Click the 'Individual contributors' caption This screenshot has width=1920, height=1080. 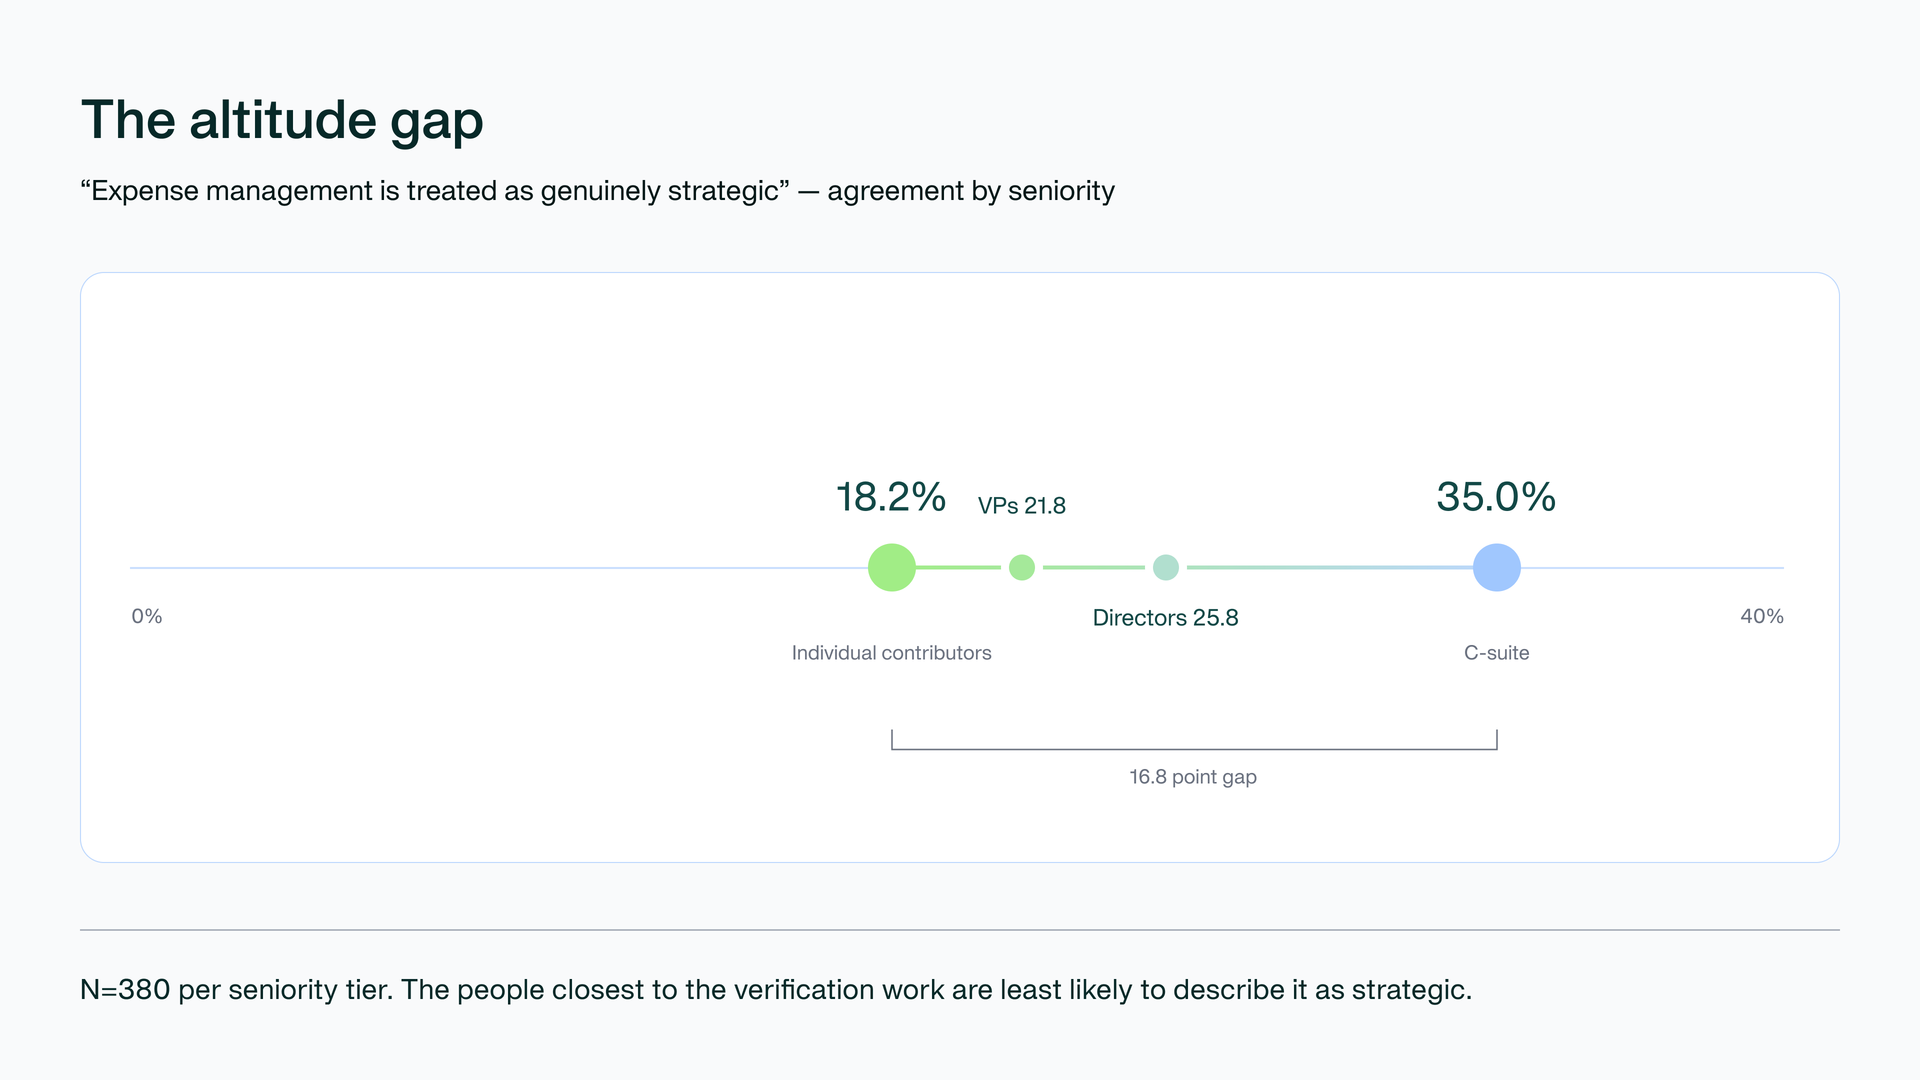[892, 653]
